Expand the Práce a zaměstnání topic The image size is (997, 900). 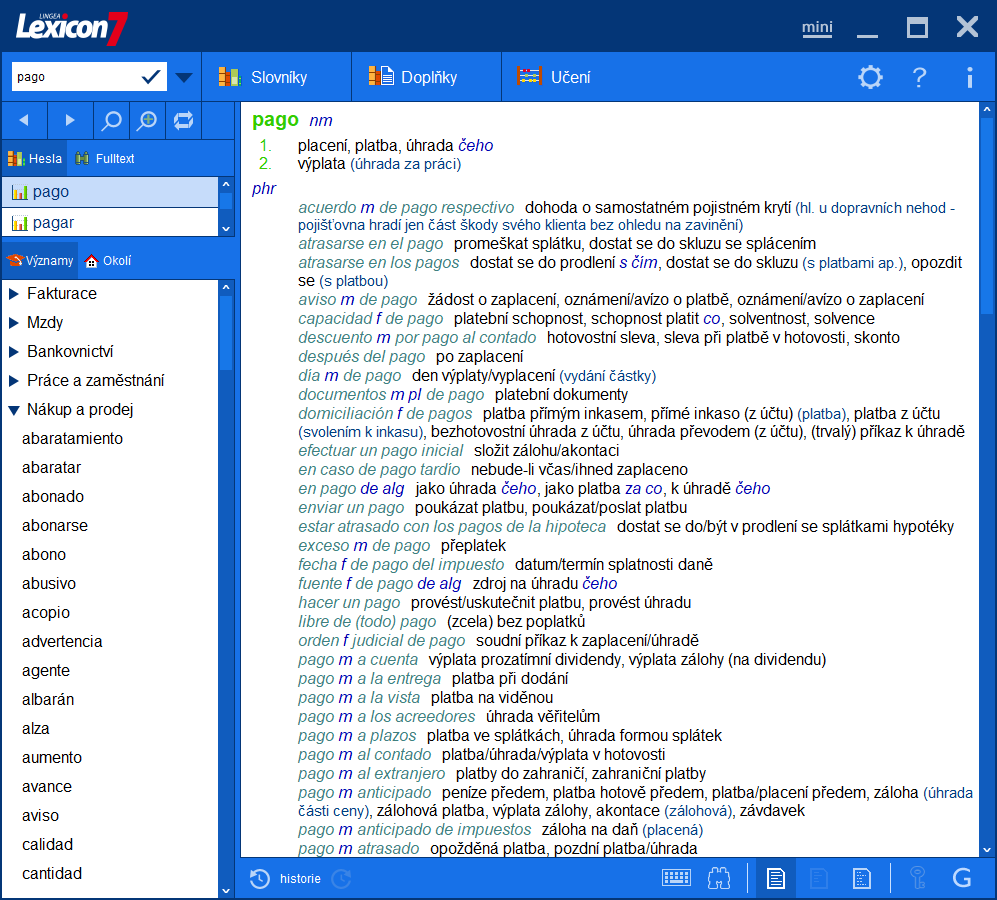tap(13, 381)
